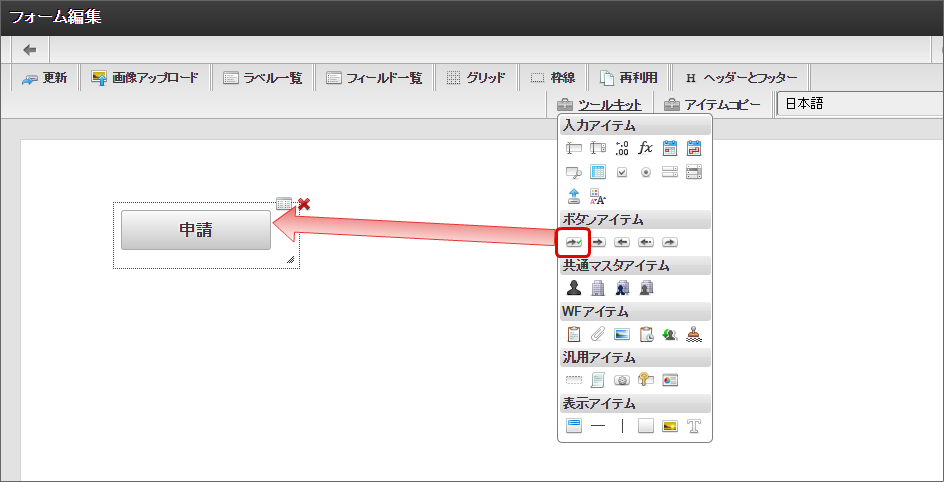Select the fx function item icon

pos(646,147)
